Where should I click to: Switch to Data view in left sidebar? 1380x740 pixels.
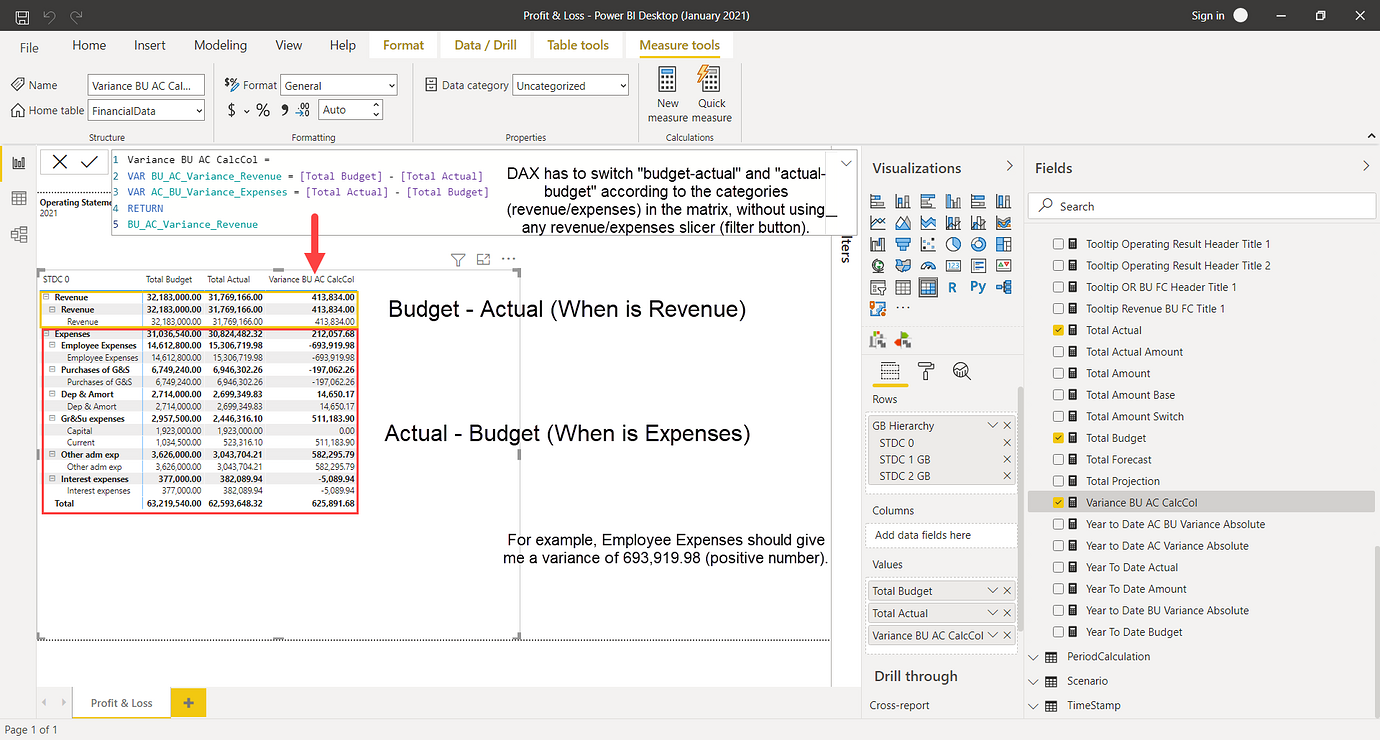point(19,196)
